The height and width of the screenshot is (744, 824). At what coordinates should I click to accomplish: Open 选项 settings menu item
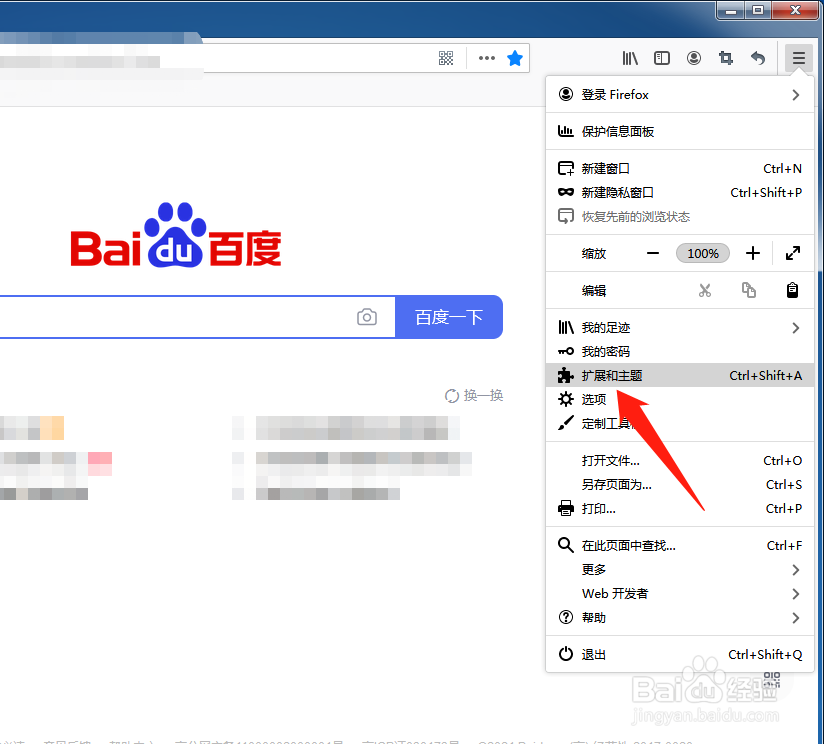680,399
